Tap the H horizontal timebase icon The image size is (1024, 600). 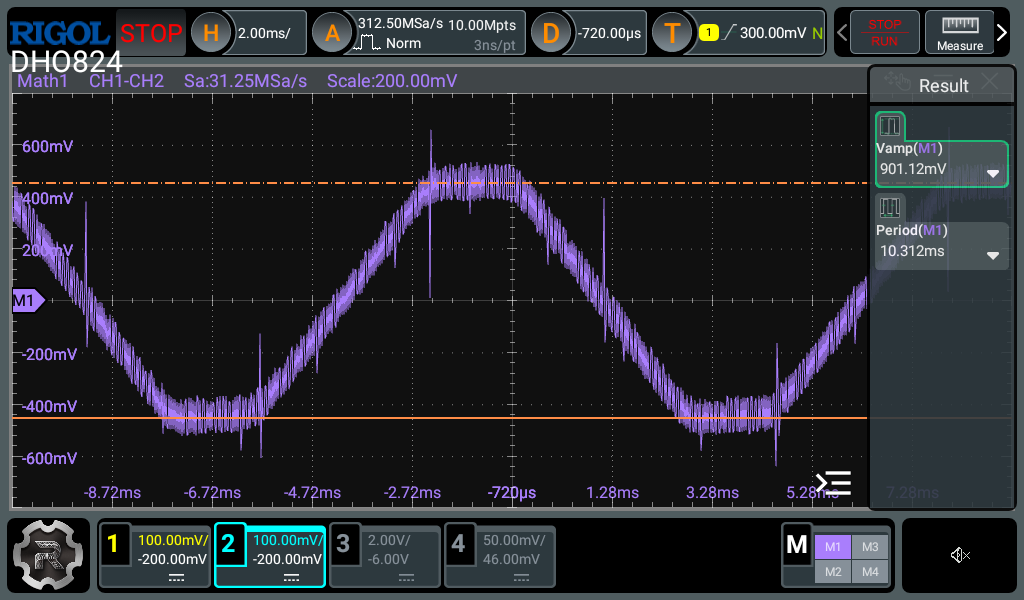pyautogui.click(x=210, y=33)
